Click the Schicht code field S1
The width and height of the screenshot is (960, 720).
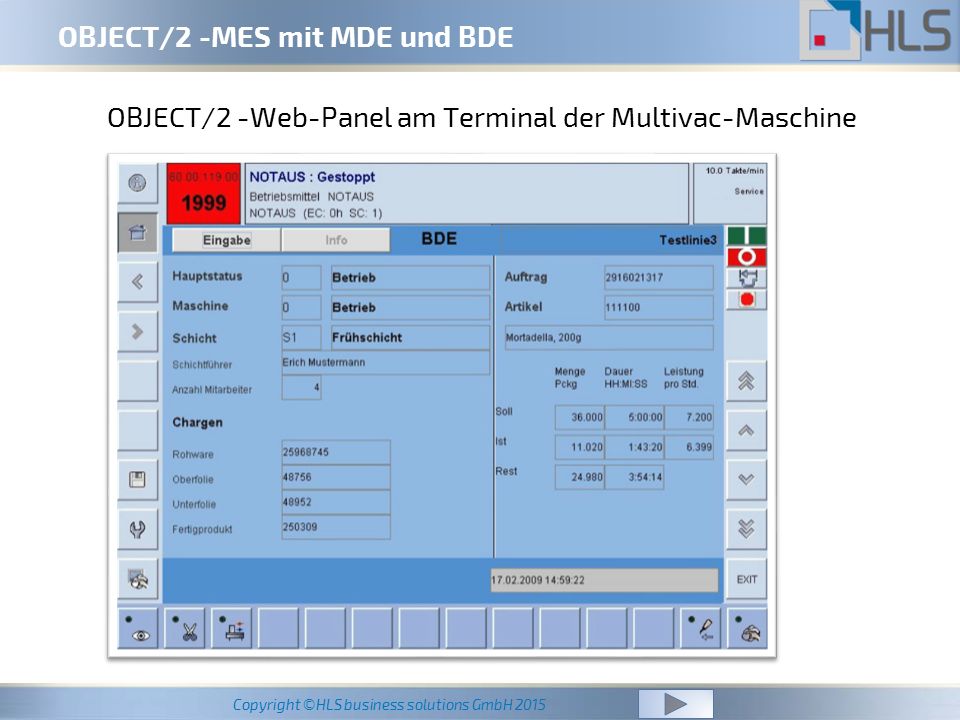point(301,337)
